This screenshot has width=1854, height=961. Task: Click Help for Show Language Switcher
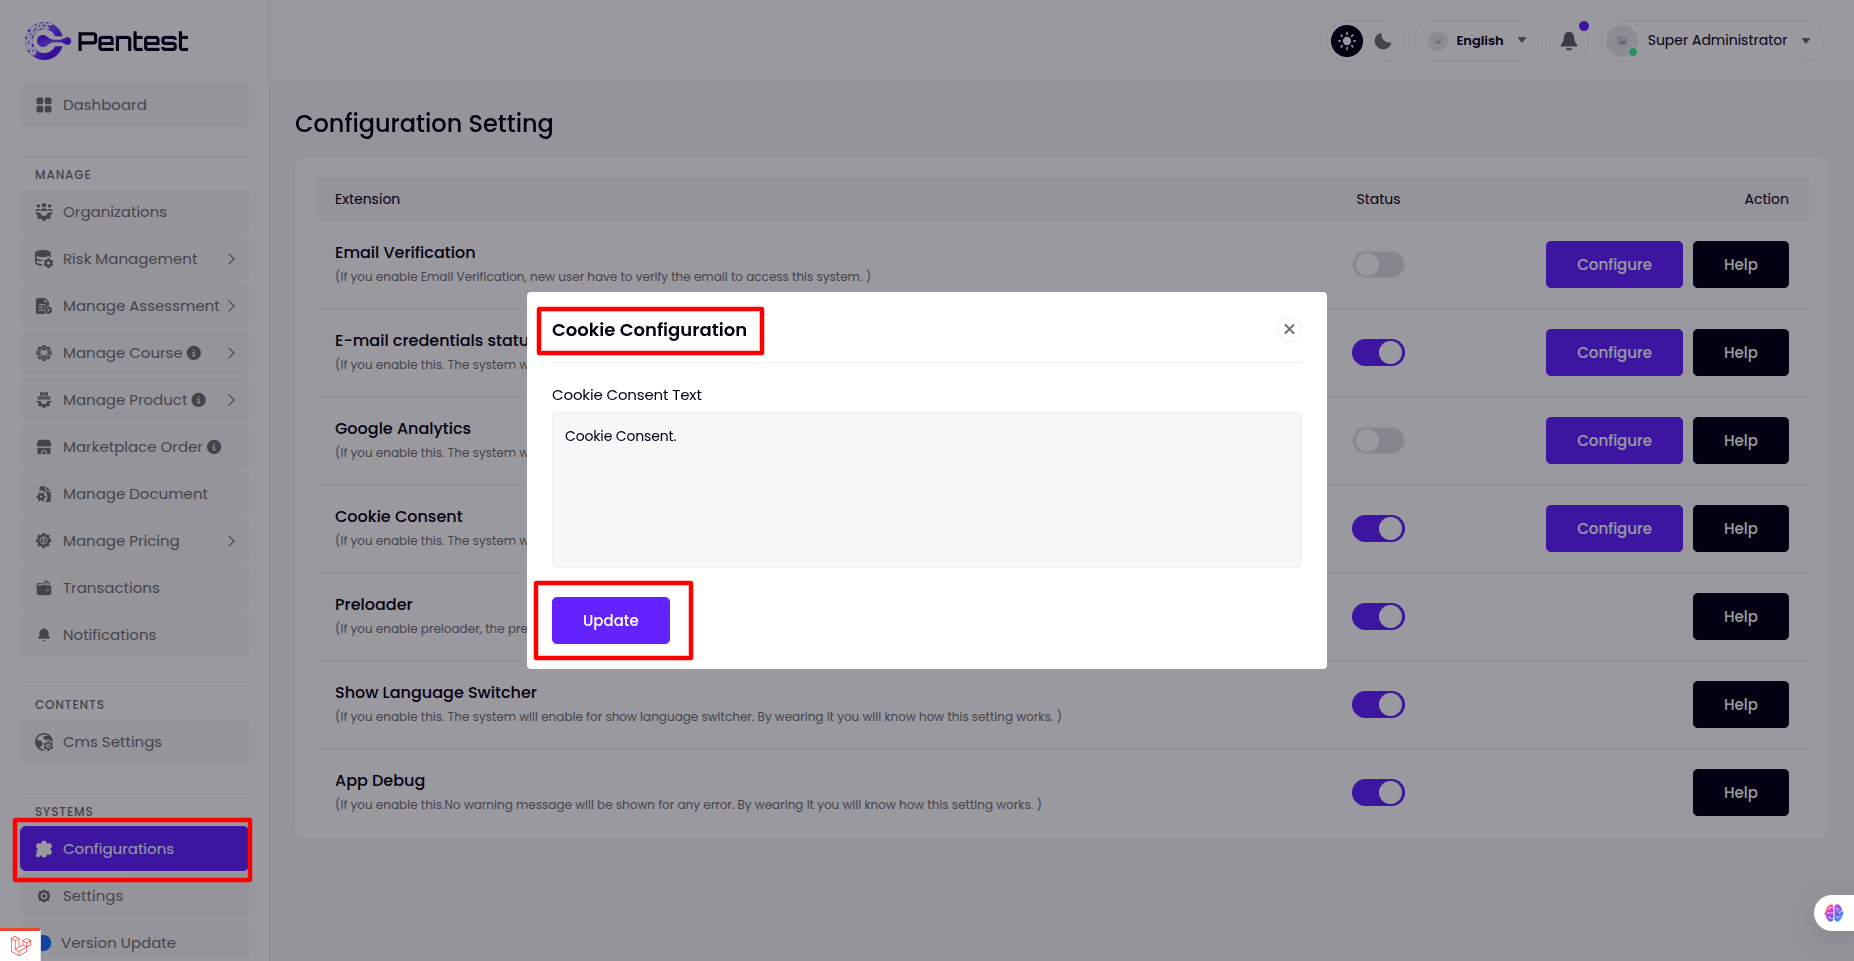coord(1740,704)
